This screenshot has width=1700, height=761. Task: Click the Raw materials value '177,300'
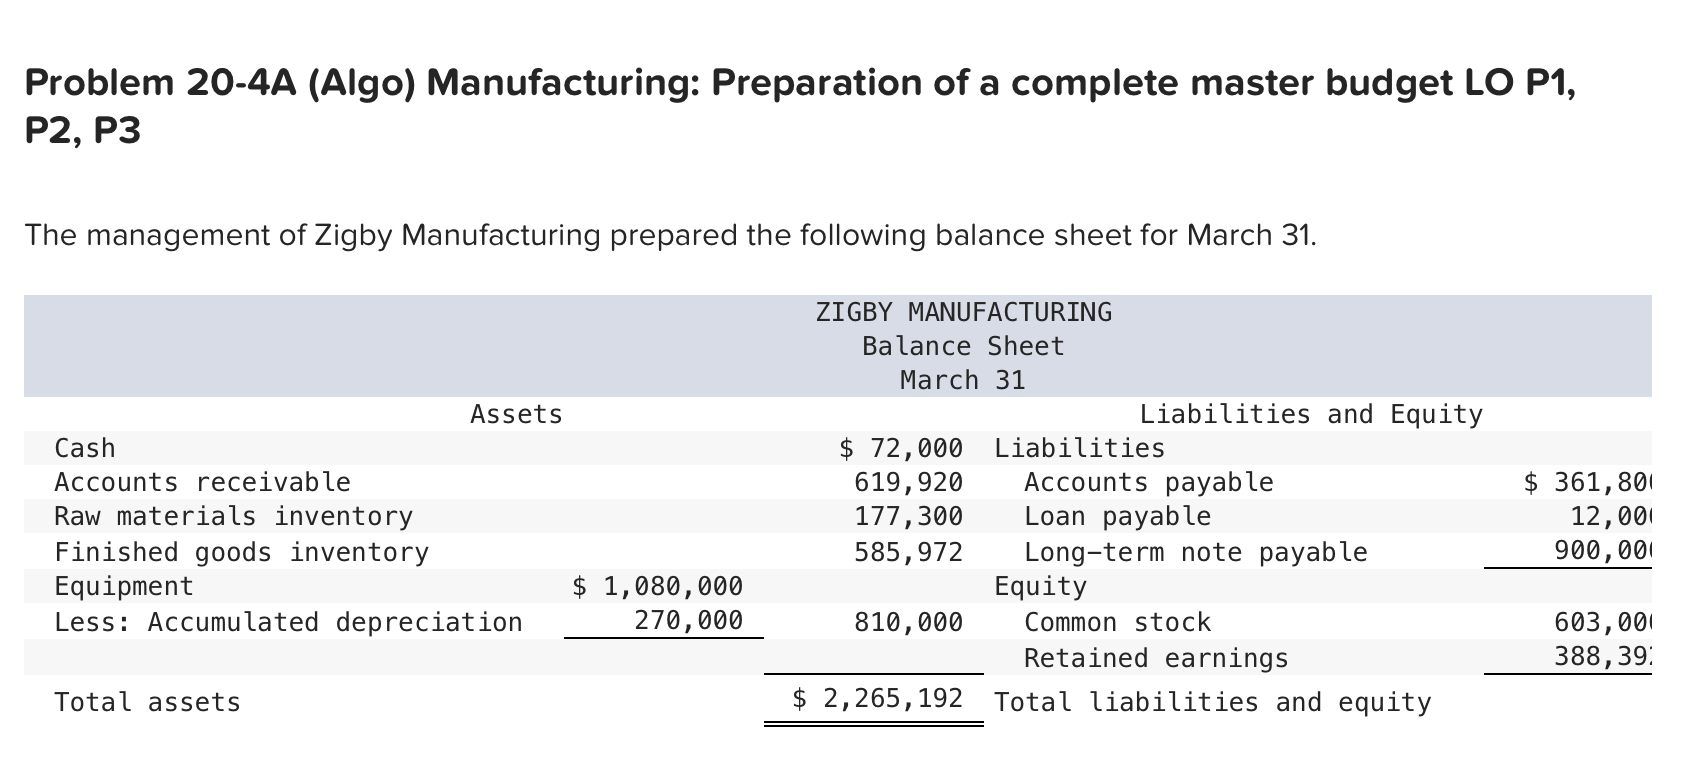tap(908, 516)
